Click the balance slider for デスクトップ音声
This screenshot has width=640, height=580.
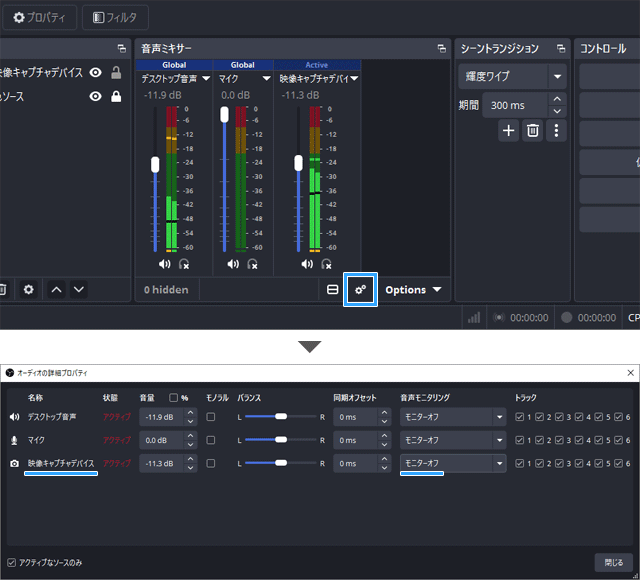[280, 416]
